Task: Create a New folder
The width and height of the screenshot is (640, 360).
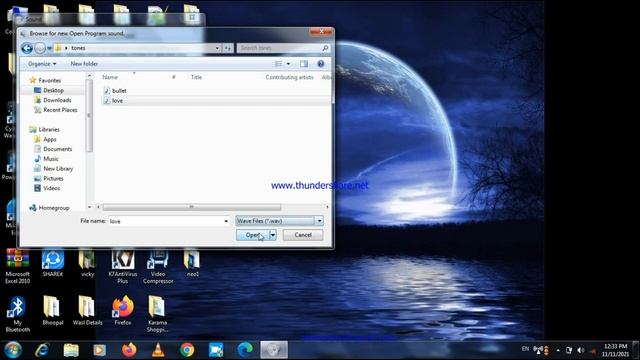Action: click(84, 64)
